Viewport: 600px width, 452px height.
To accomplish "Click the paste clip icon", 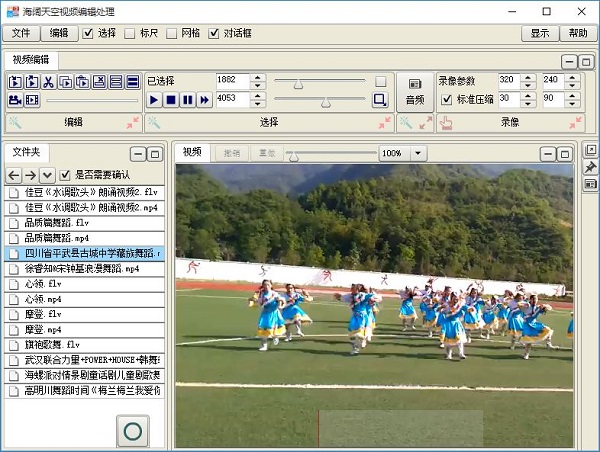I will (x=82, y=82).
